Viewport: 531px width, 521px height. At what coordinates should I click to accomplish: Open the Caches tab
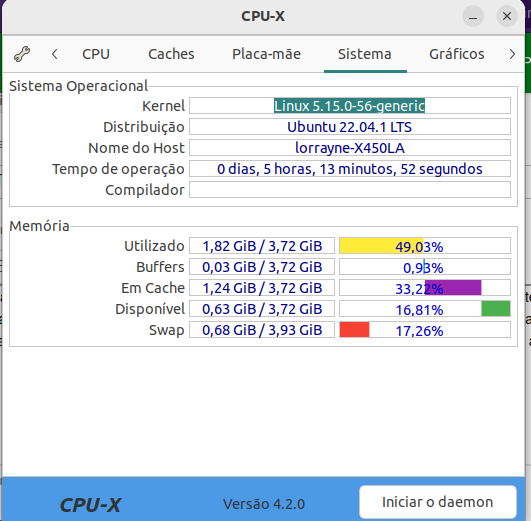click(171, 54)
